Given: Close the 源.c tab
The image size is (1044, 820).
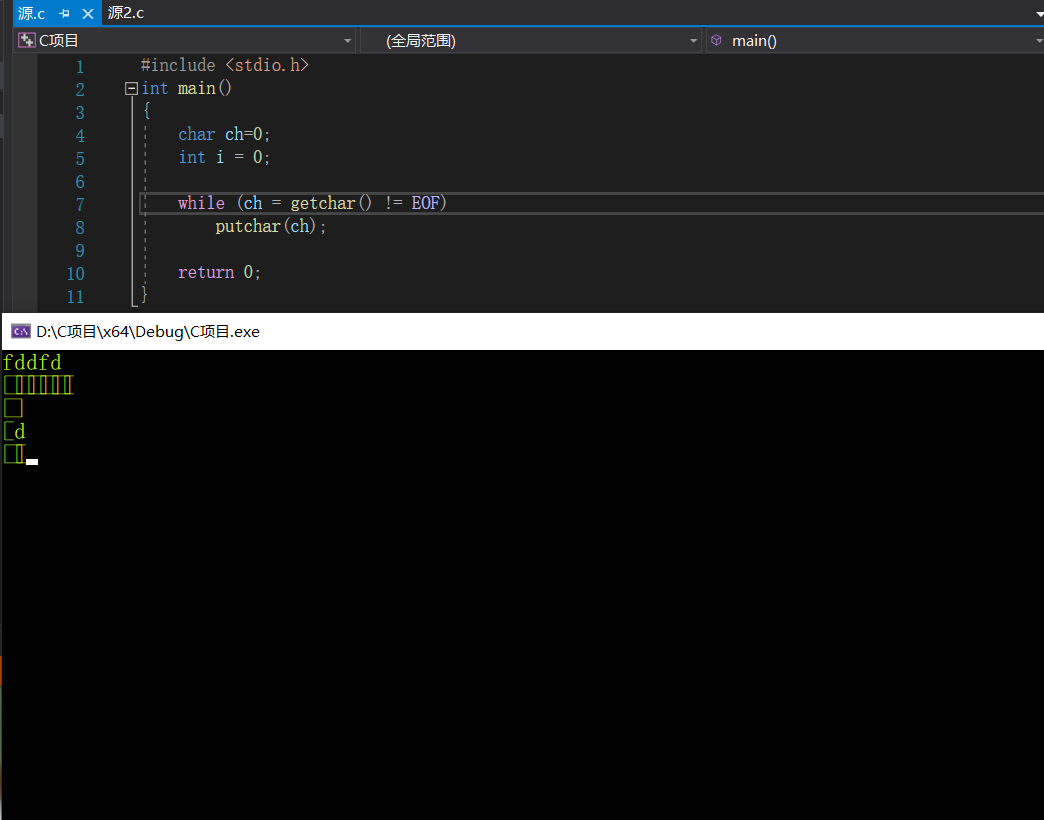Looking at the screenshot, I should pyautogui.click(x=87, y=14).
